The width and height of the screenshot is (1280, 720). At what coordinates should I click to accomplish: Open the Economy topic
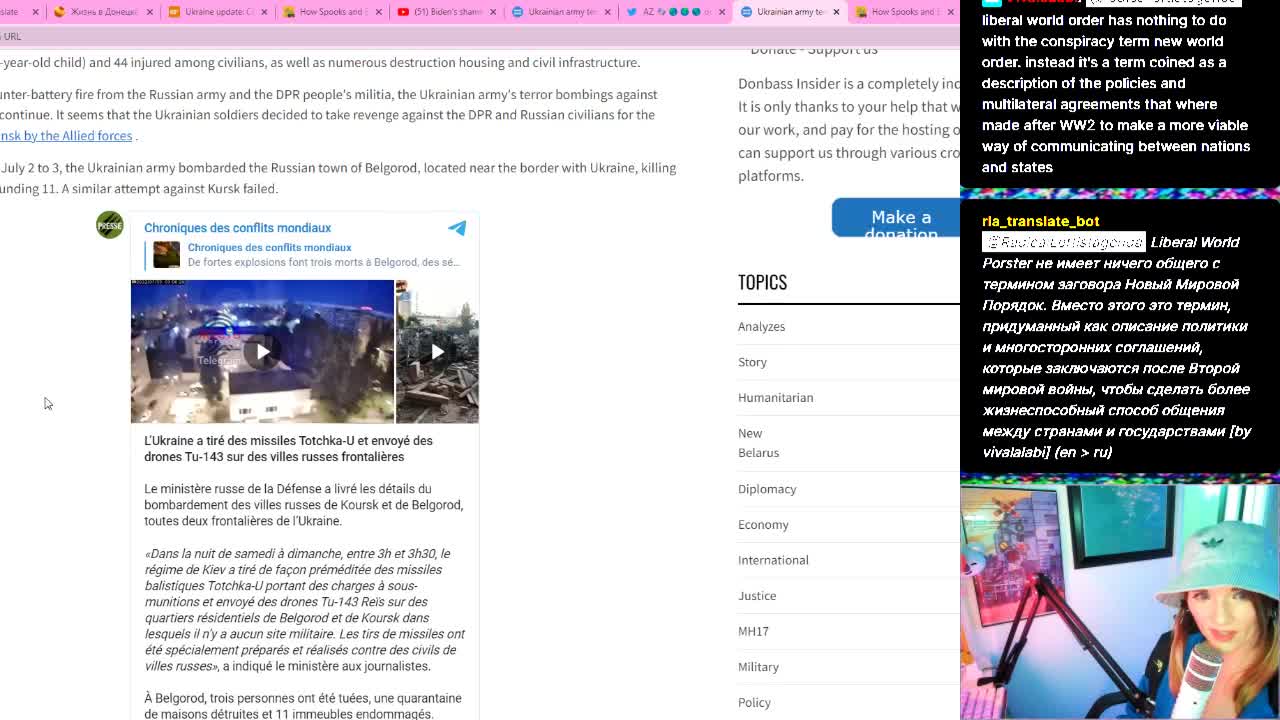pyautogui.click(x=763, y=524)
